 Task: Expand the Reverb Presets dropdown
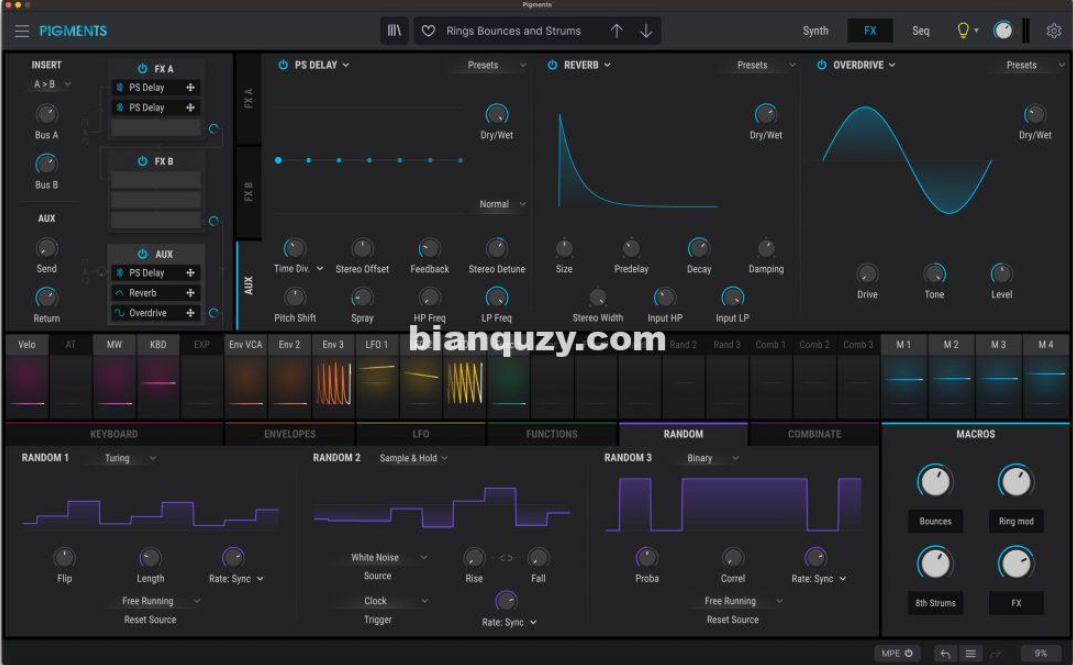(758, 65)
